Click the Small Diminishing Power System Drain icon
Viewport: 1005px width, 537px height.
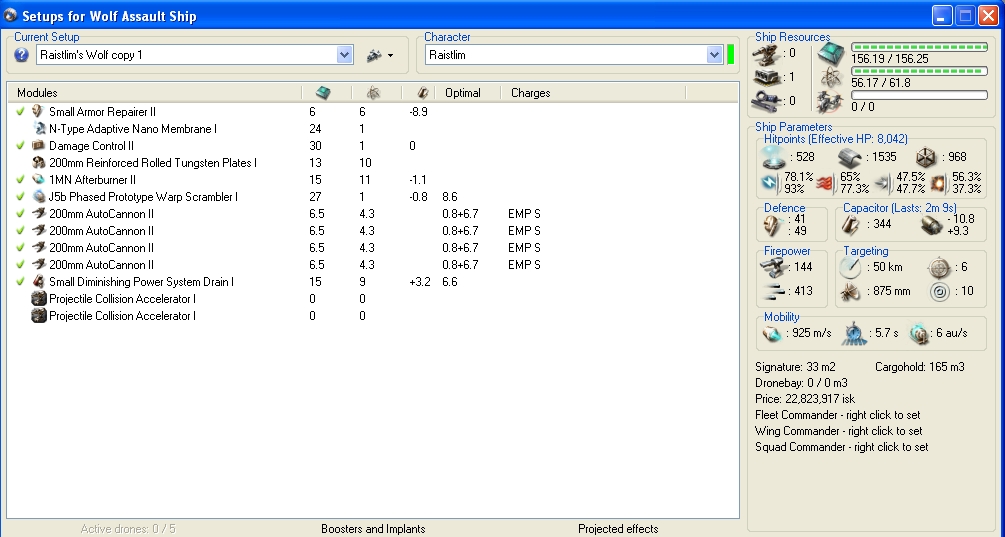pyautogui.click(x=37, y=282)
